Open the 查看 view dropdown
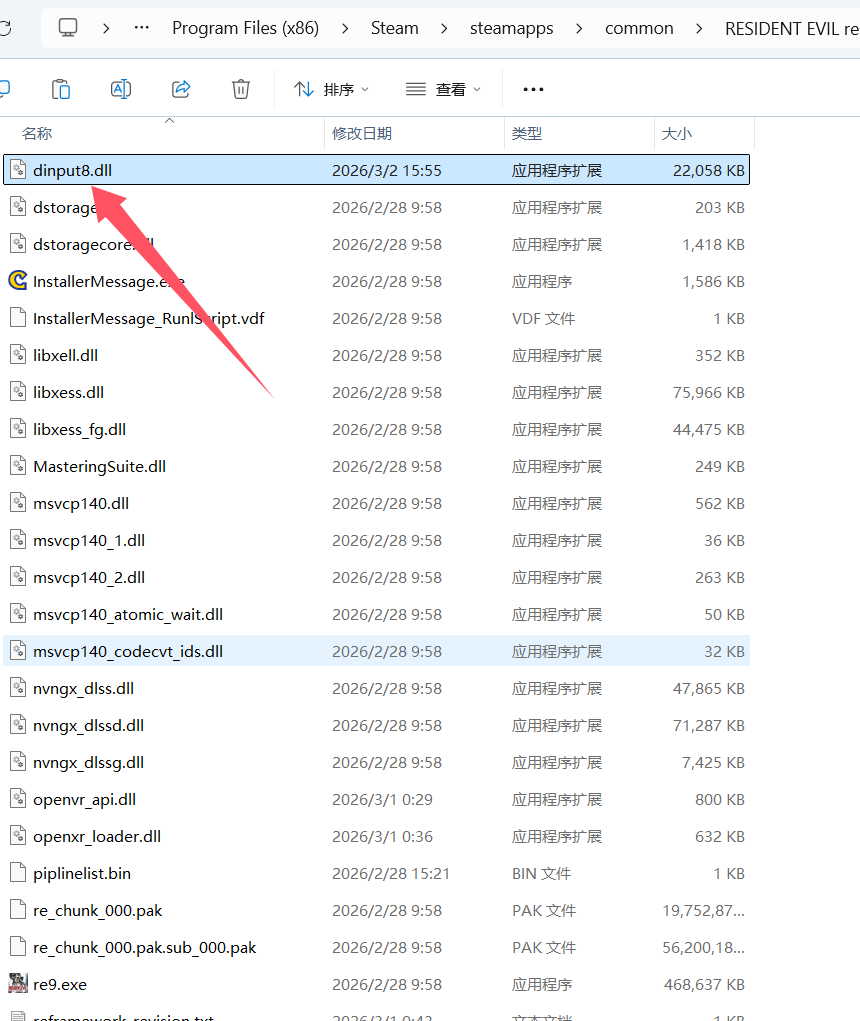This screenshot has height=1021, width=860. pyautogui.click(x=444, y=89)
